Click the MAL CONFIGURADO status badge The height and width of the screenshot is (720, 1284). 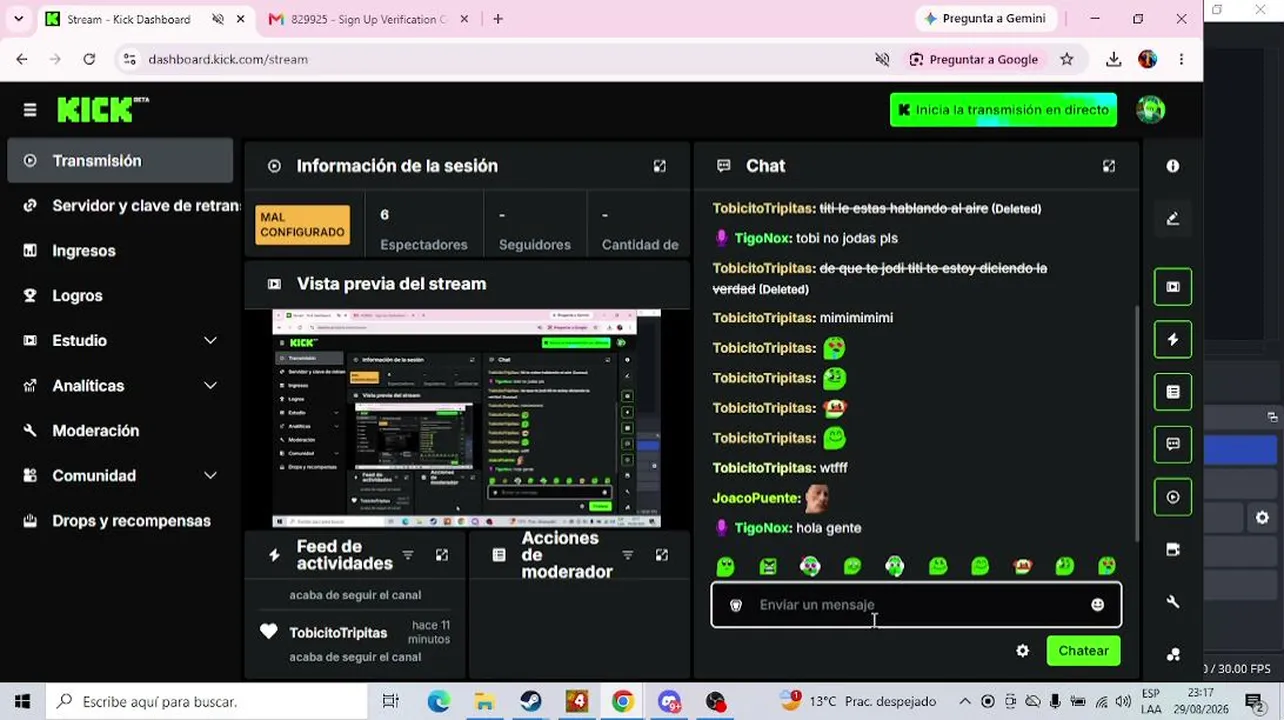point(303,225)
